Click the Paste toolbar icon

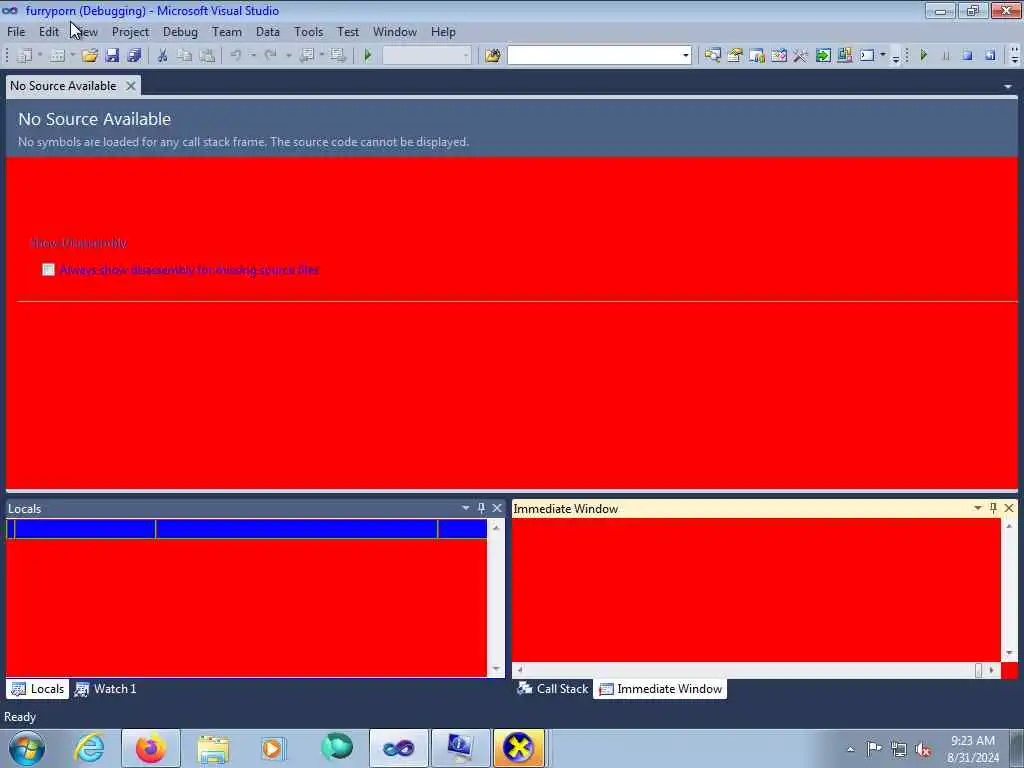click(x=207, y=56)
